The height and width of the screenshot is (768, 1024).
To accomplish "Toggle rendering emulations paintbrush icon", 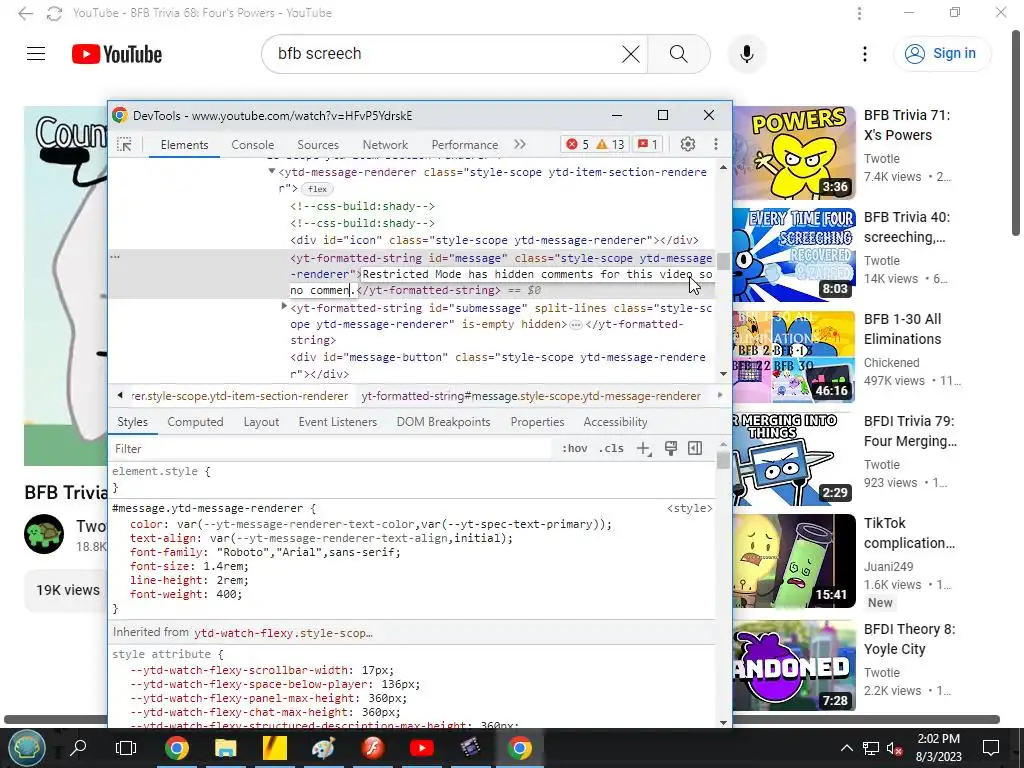I will (x=671, y=448).
